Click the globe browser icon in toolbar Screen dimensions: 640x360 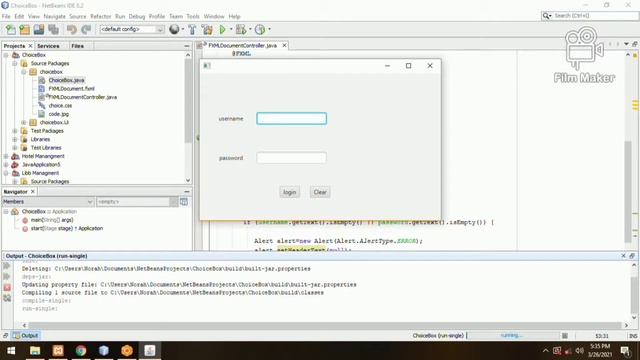click(174, 29)
